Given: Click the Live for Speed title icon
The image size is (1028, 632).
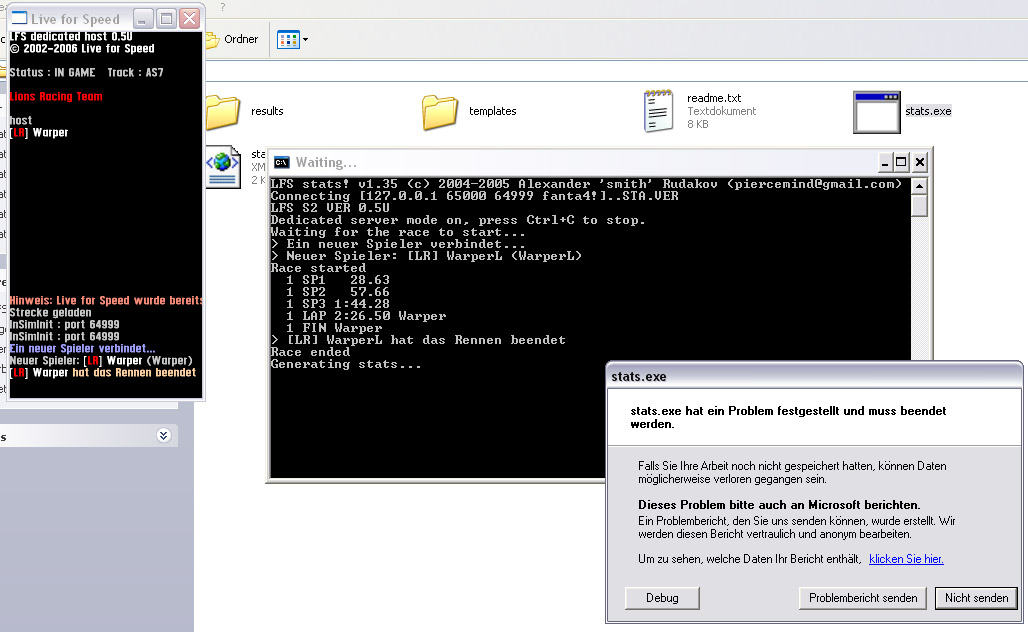Looking at the screenshot, I should point(19,18).
